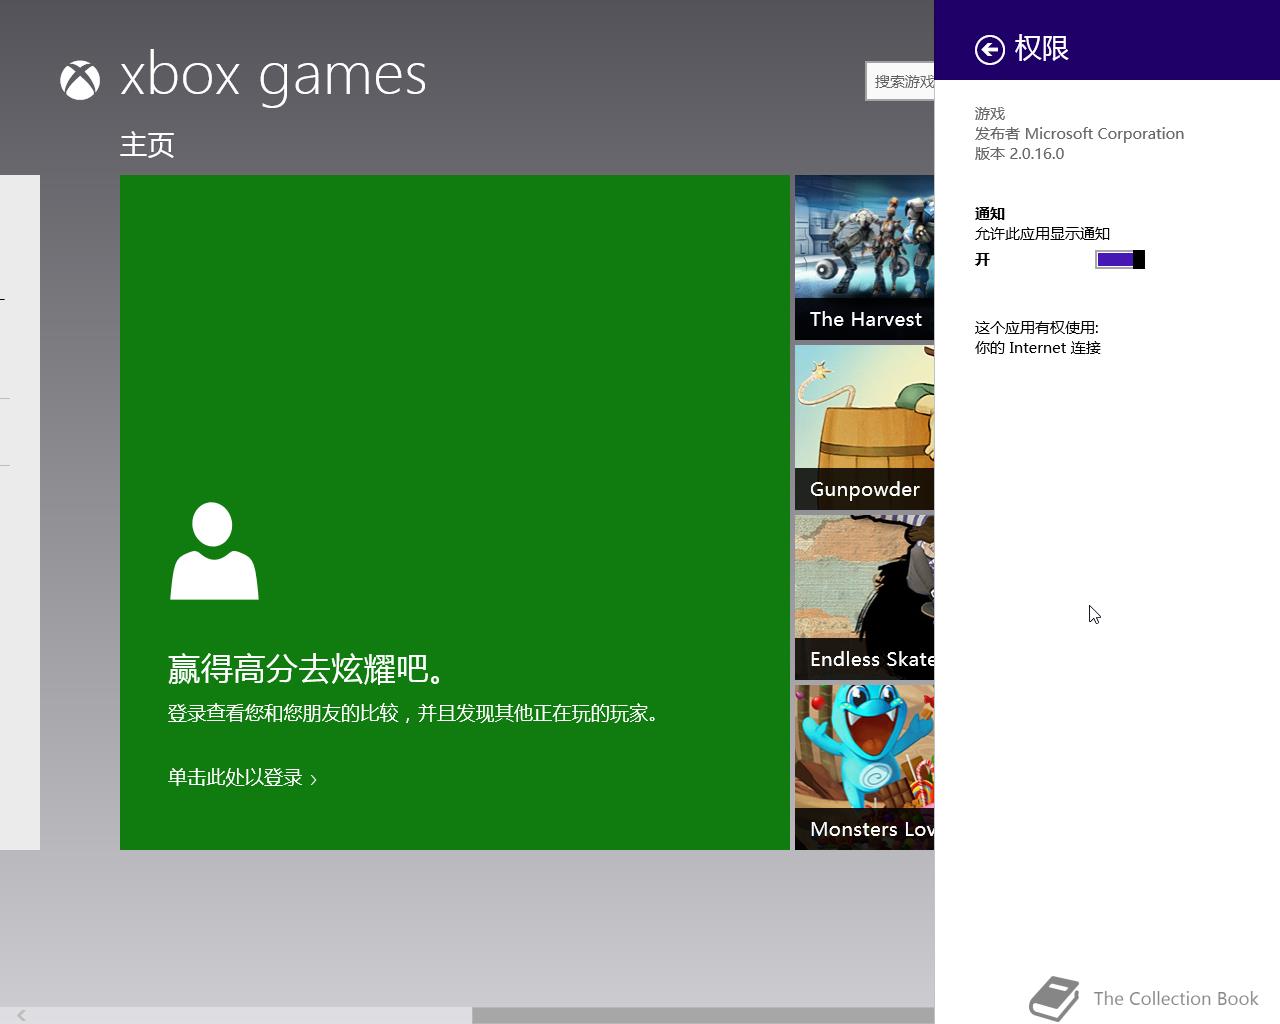Image resolution: width=1280 pixels, height=1024 pixels.
Task: Toggle the notifications switch off
Action: (x=1120, y=260)
